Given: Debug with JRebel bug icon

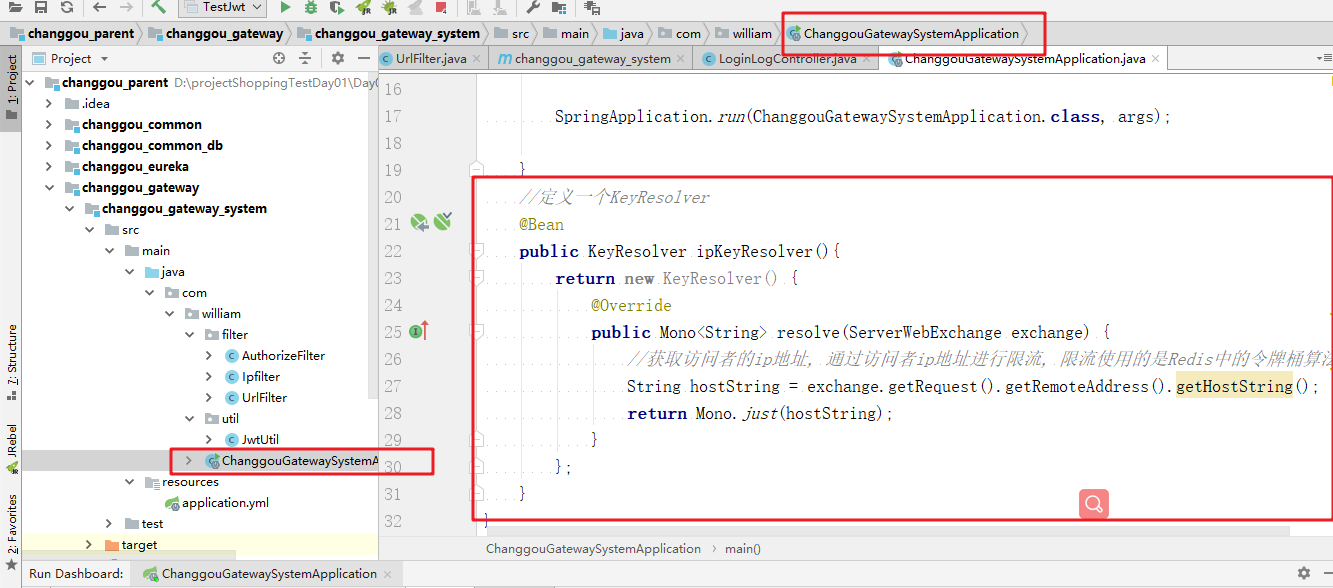Looking at the screenshot, I should pyautogui.click(x=388, y=7).
